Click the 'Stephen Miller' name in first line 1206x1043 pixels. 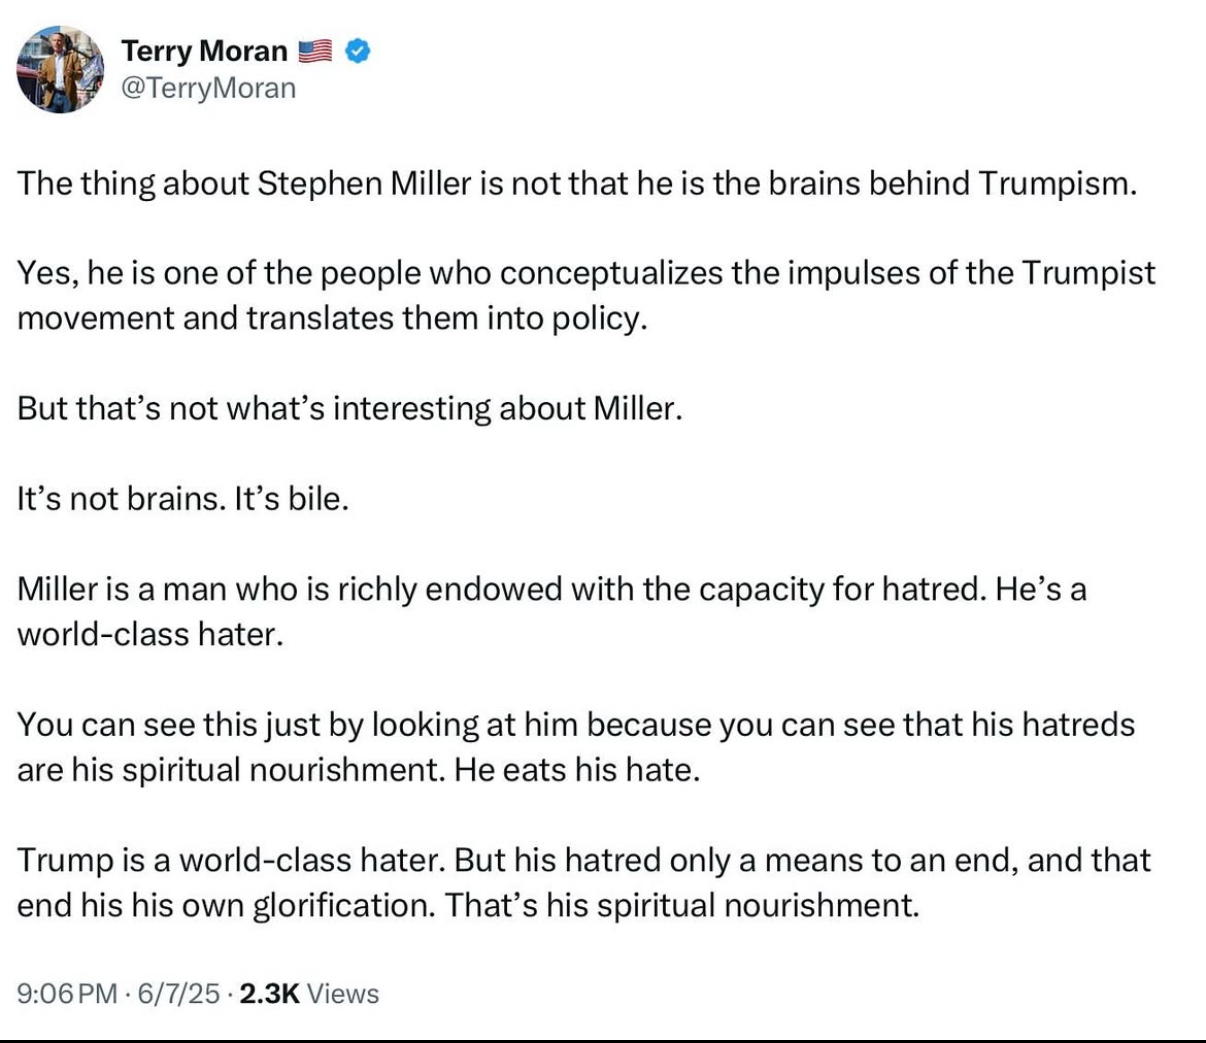[x=364, y=184]
